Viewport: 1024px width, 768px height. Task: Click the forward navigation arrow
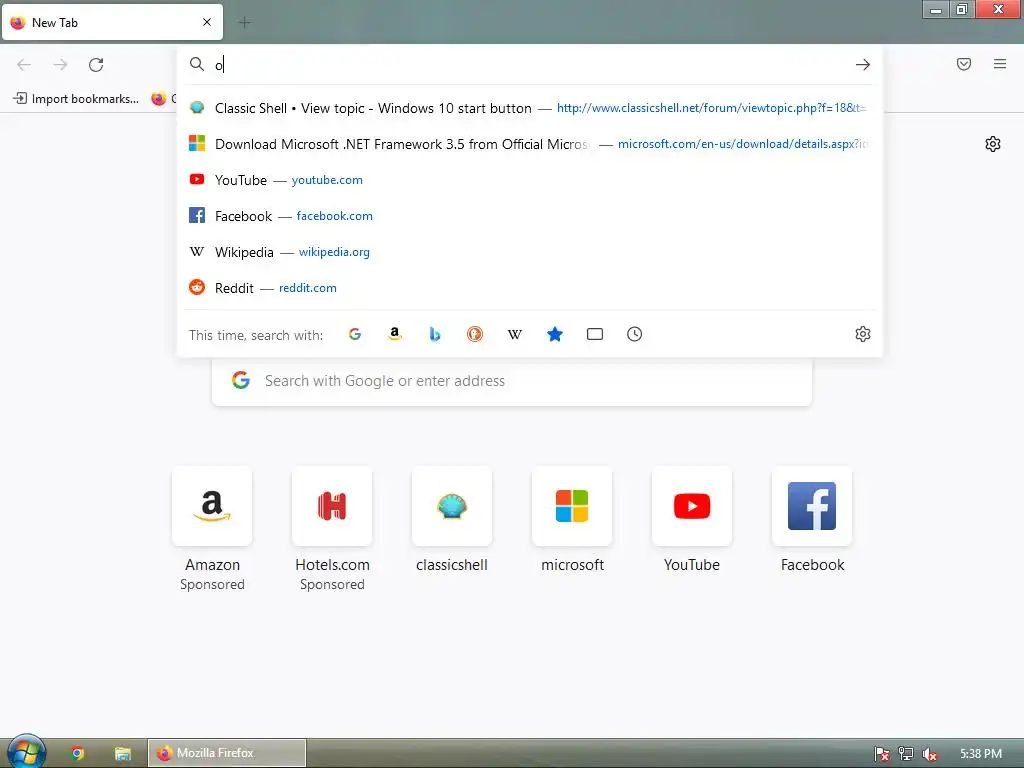coord(60,65)
